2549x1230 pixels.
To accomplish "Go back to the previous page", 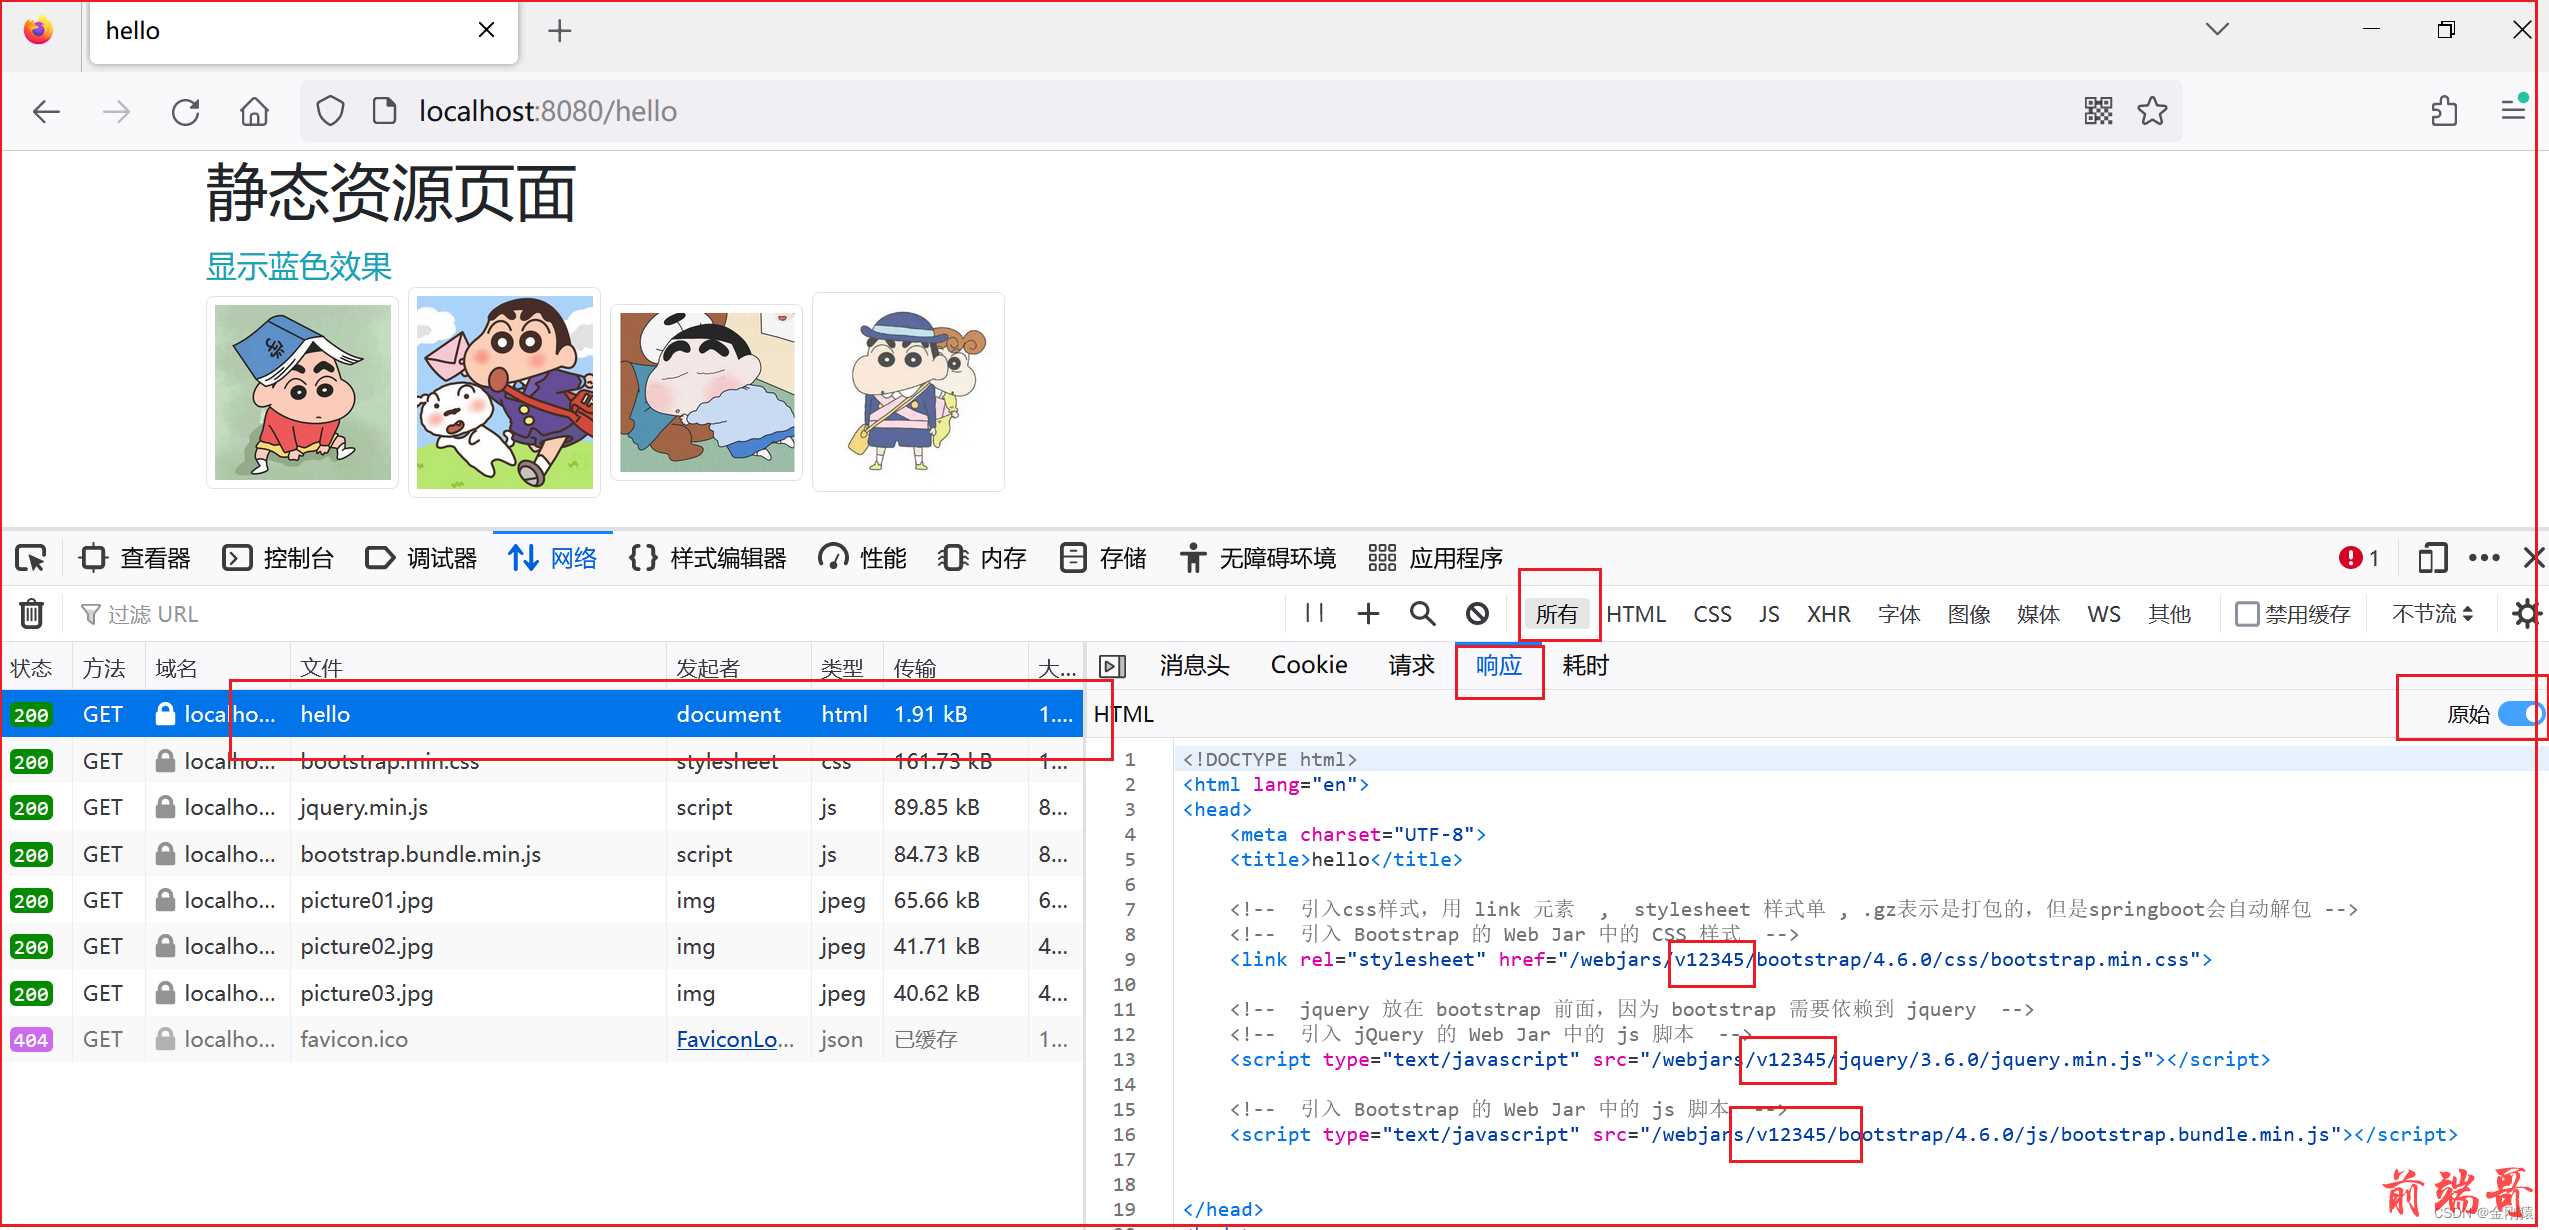I will point(46,111).
